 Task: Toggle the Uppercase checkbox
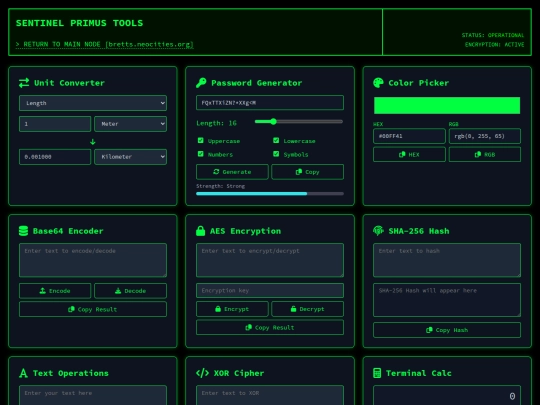pyautogui.click(x=200, y=141)
